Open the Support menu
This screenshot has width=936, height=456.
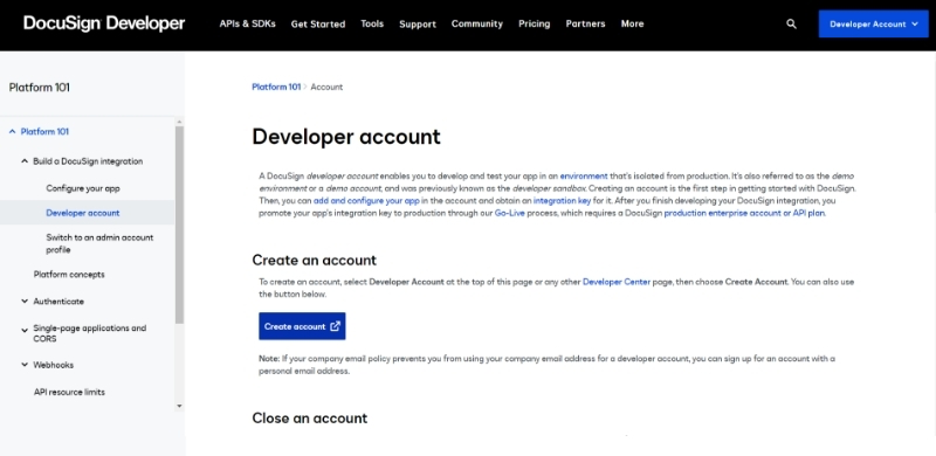(x=417, y=24)
